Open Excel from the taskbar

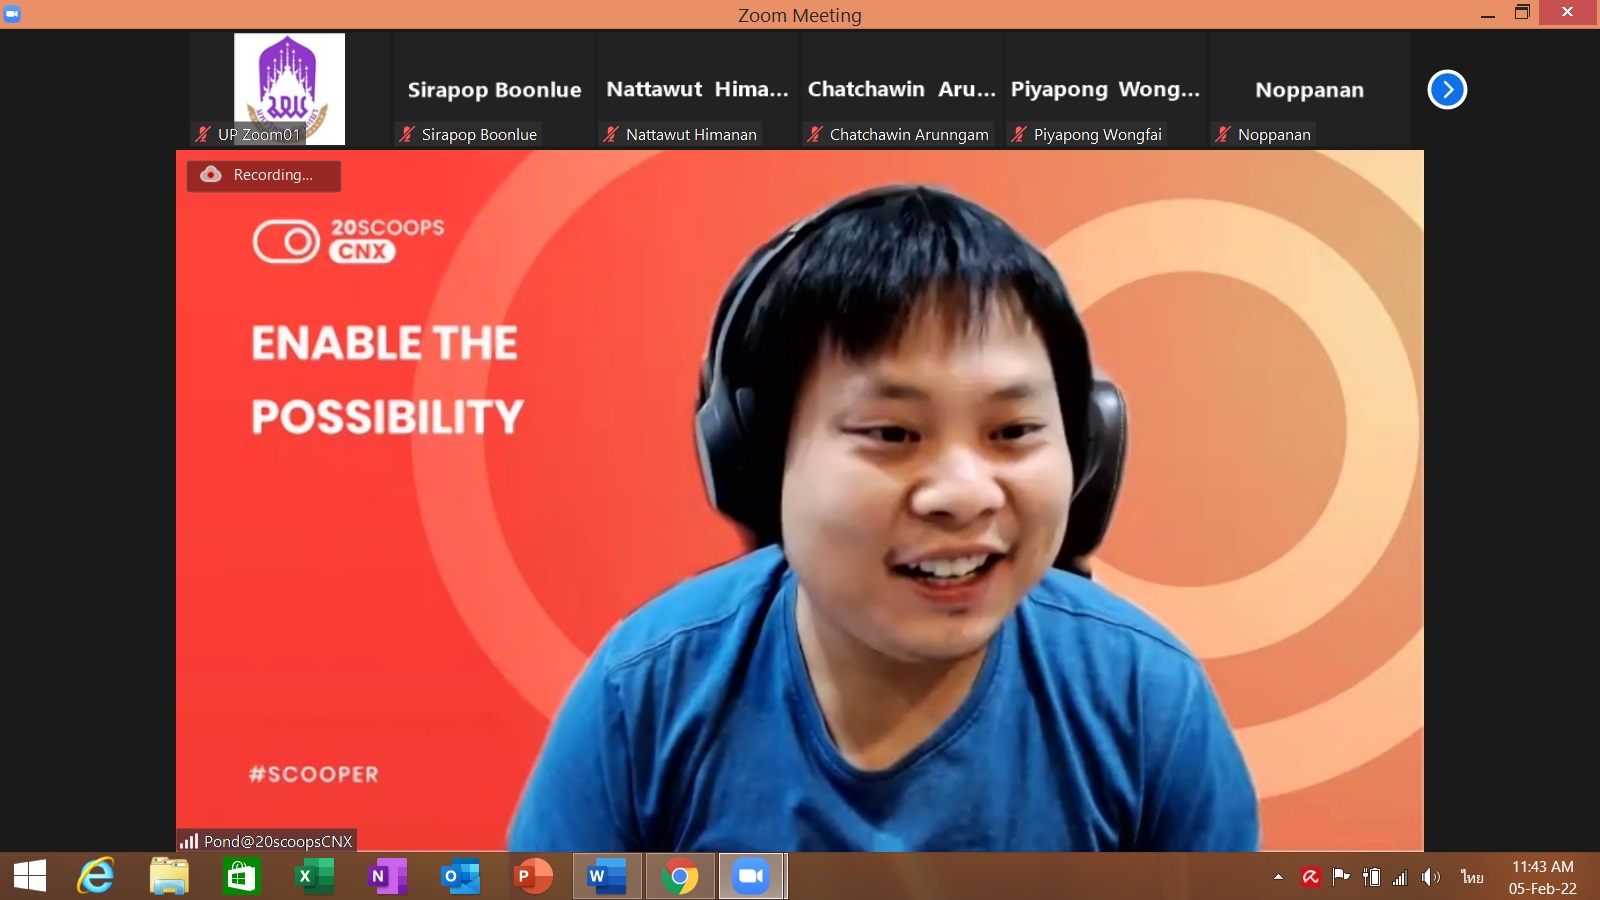pos(315,876)
